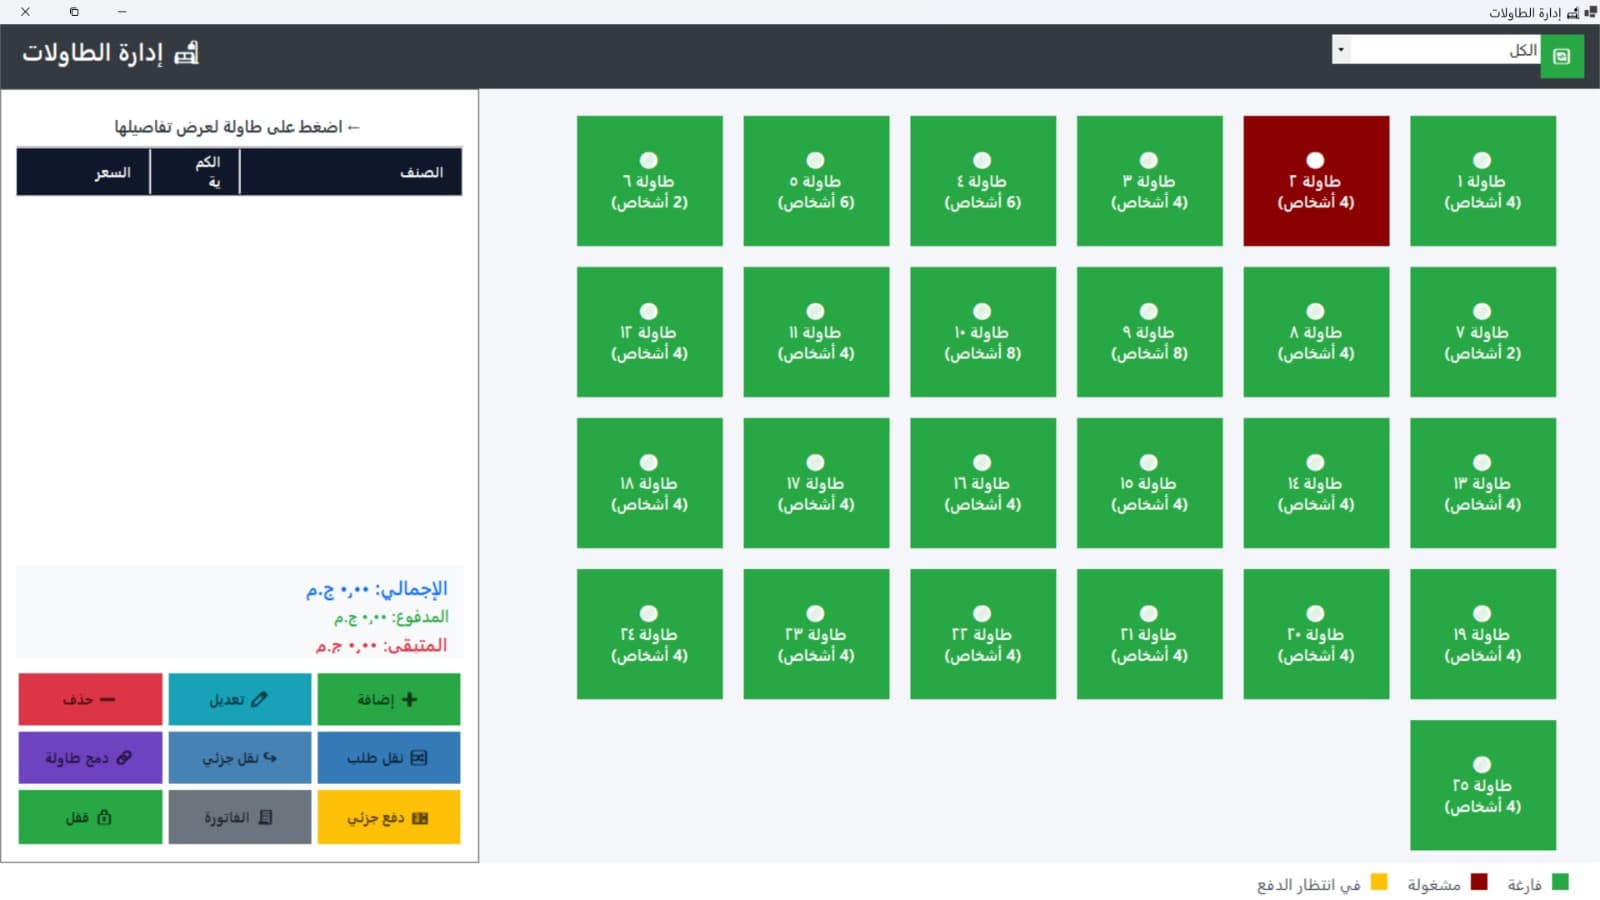Image resolution: width=1600 pixels, height=900 pixels.
Task: Open the الكل filter dropdown arrow
Action: point(1341,50)
